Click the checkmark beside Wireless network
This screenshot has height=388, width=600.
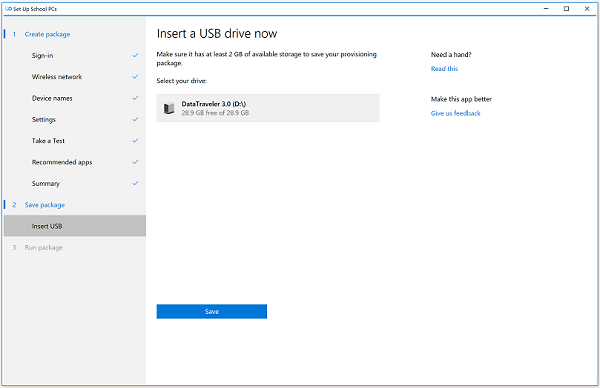135,77
